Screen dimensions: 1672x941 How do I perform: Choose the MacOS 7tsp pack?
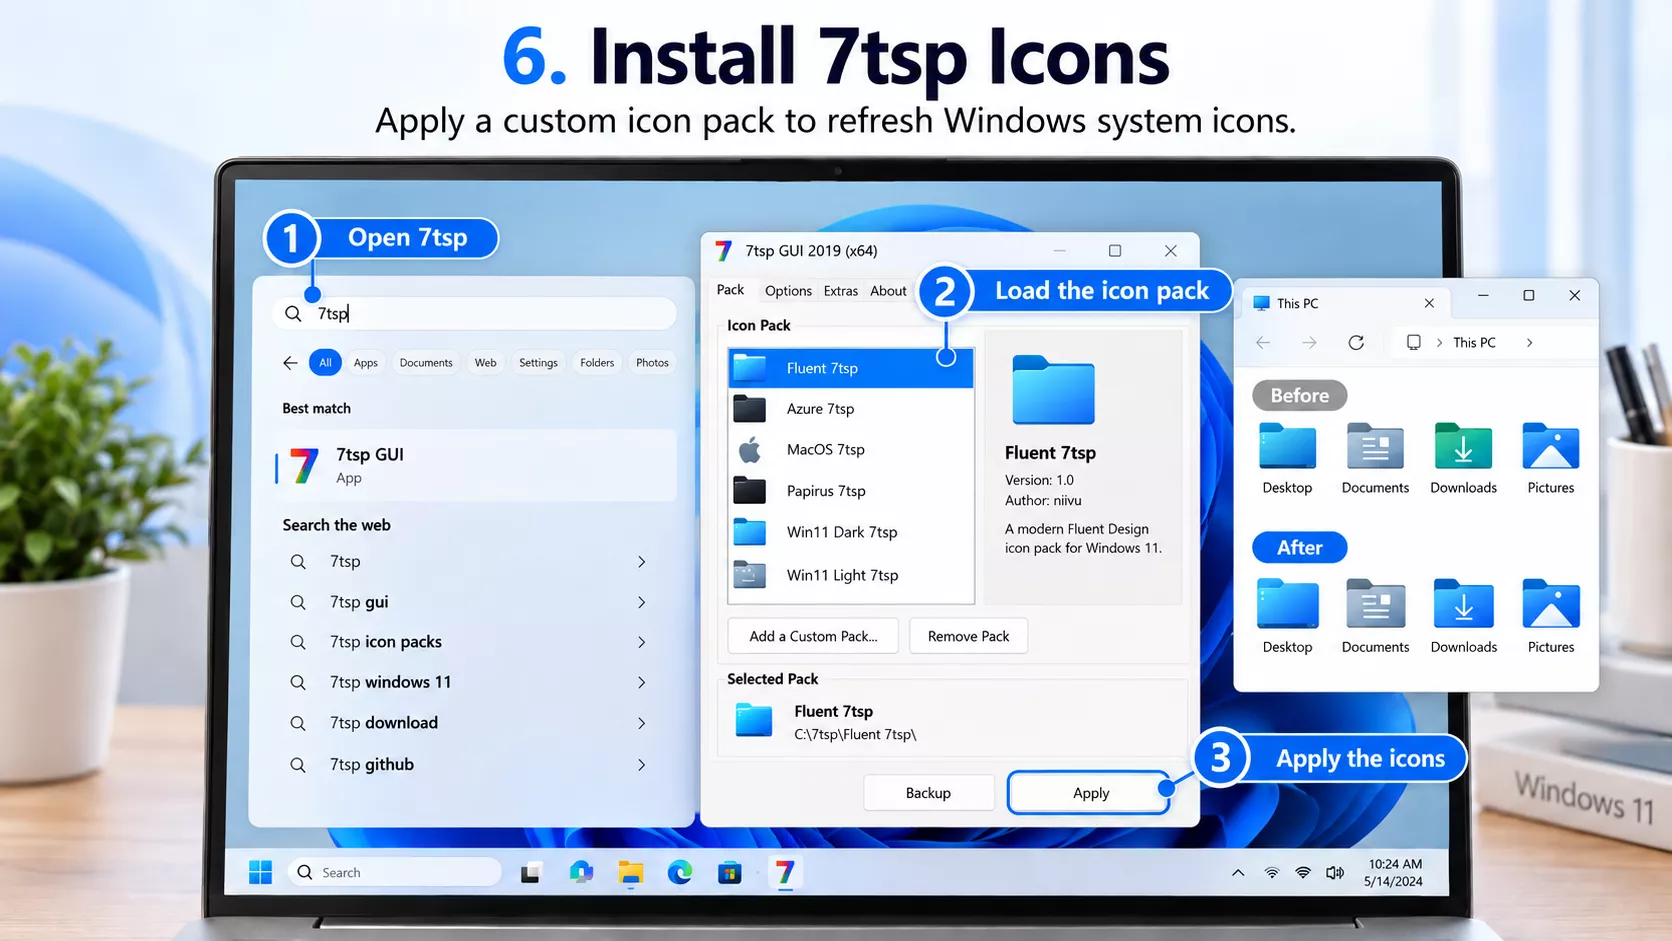point(851,450)
